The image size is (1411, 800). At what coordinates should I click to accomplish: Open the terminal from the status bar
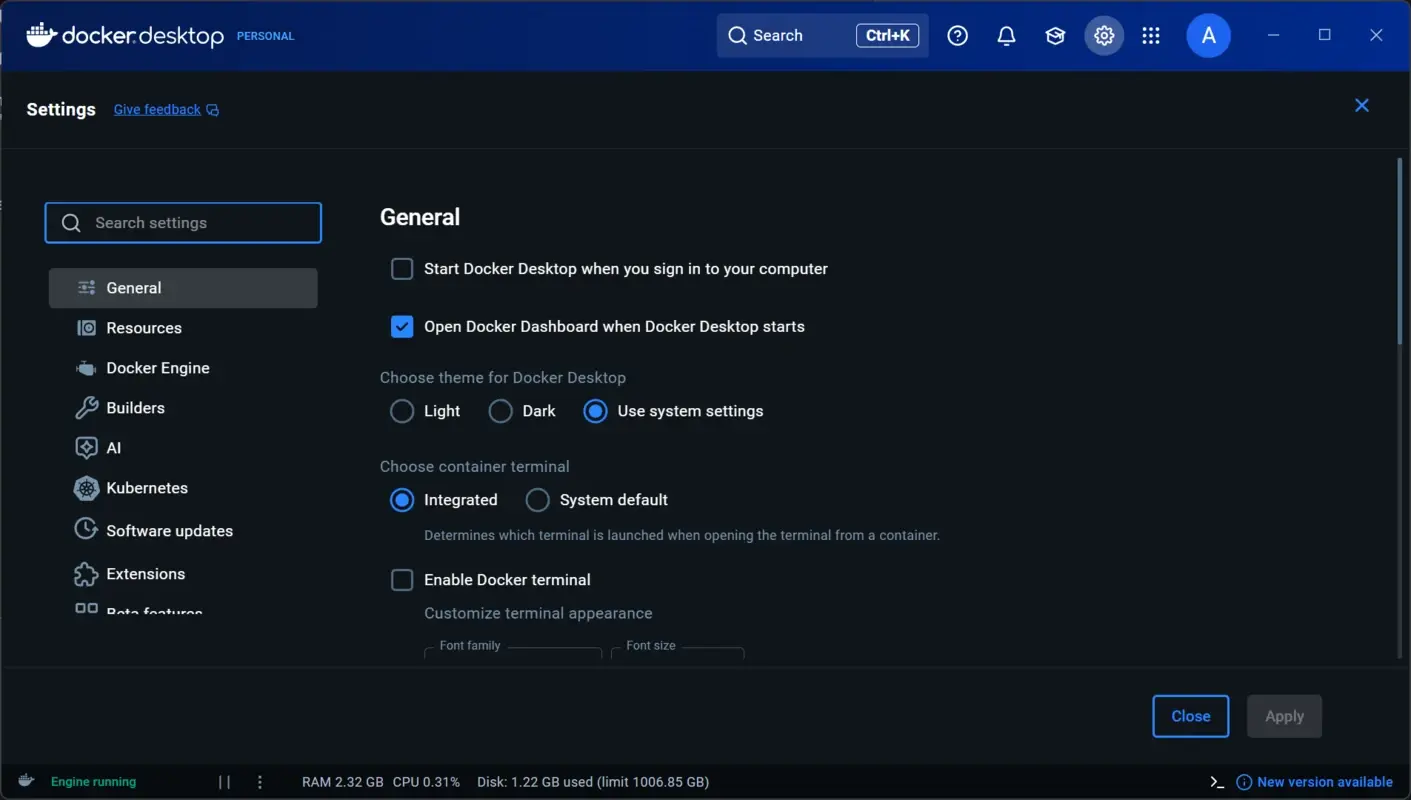pyautogui.click(x=1216, y=781)
